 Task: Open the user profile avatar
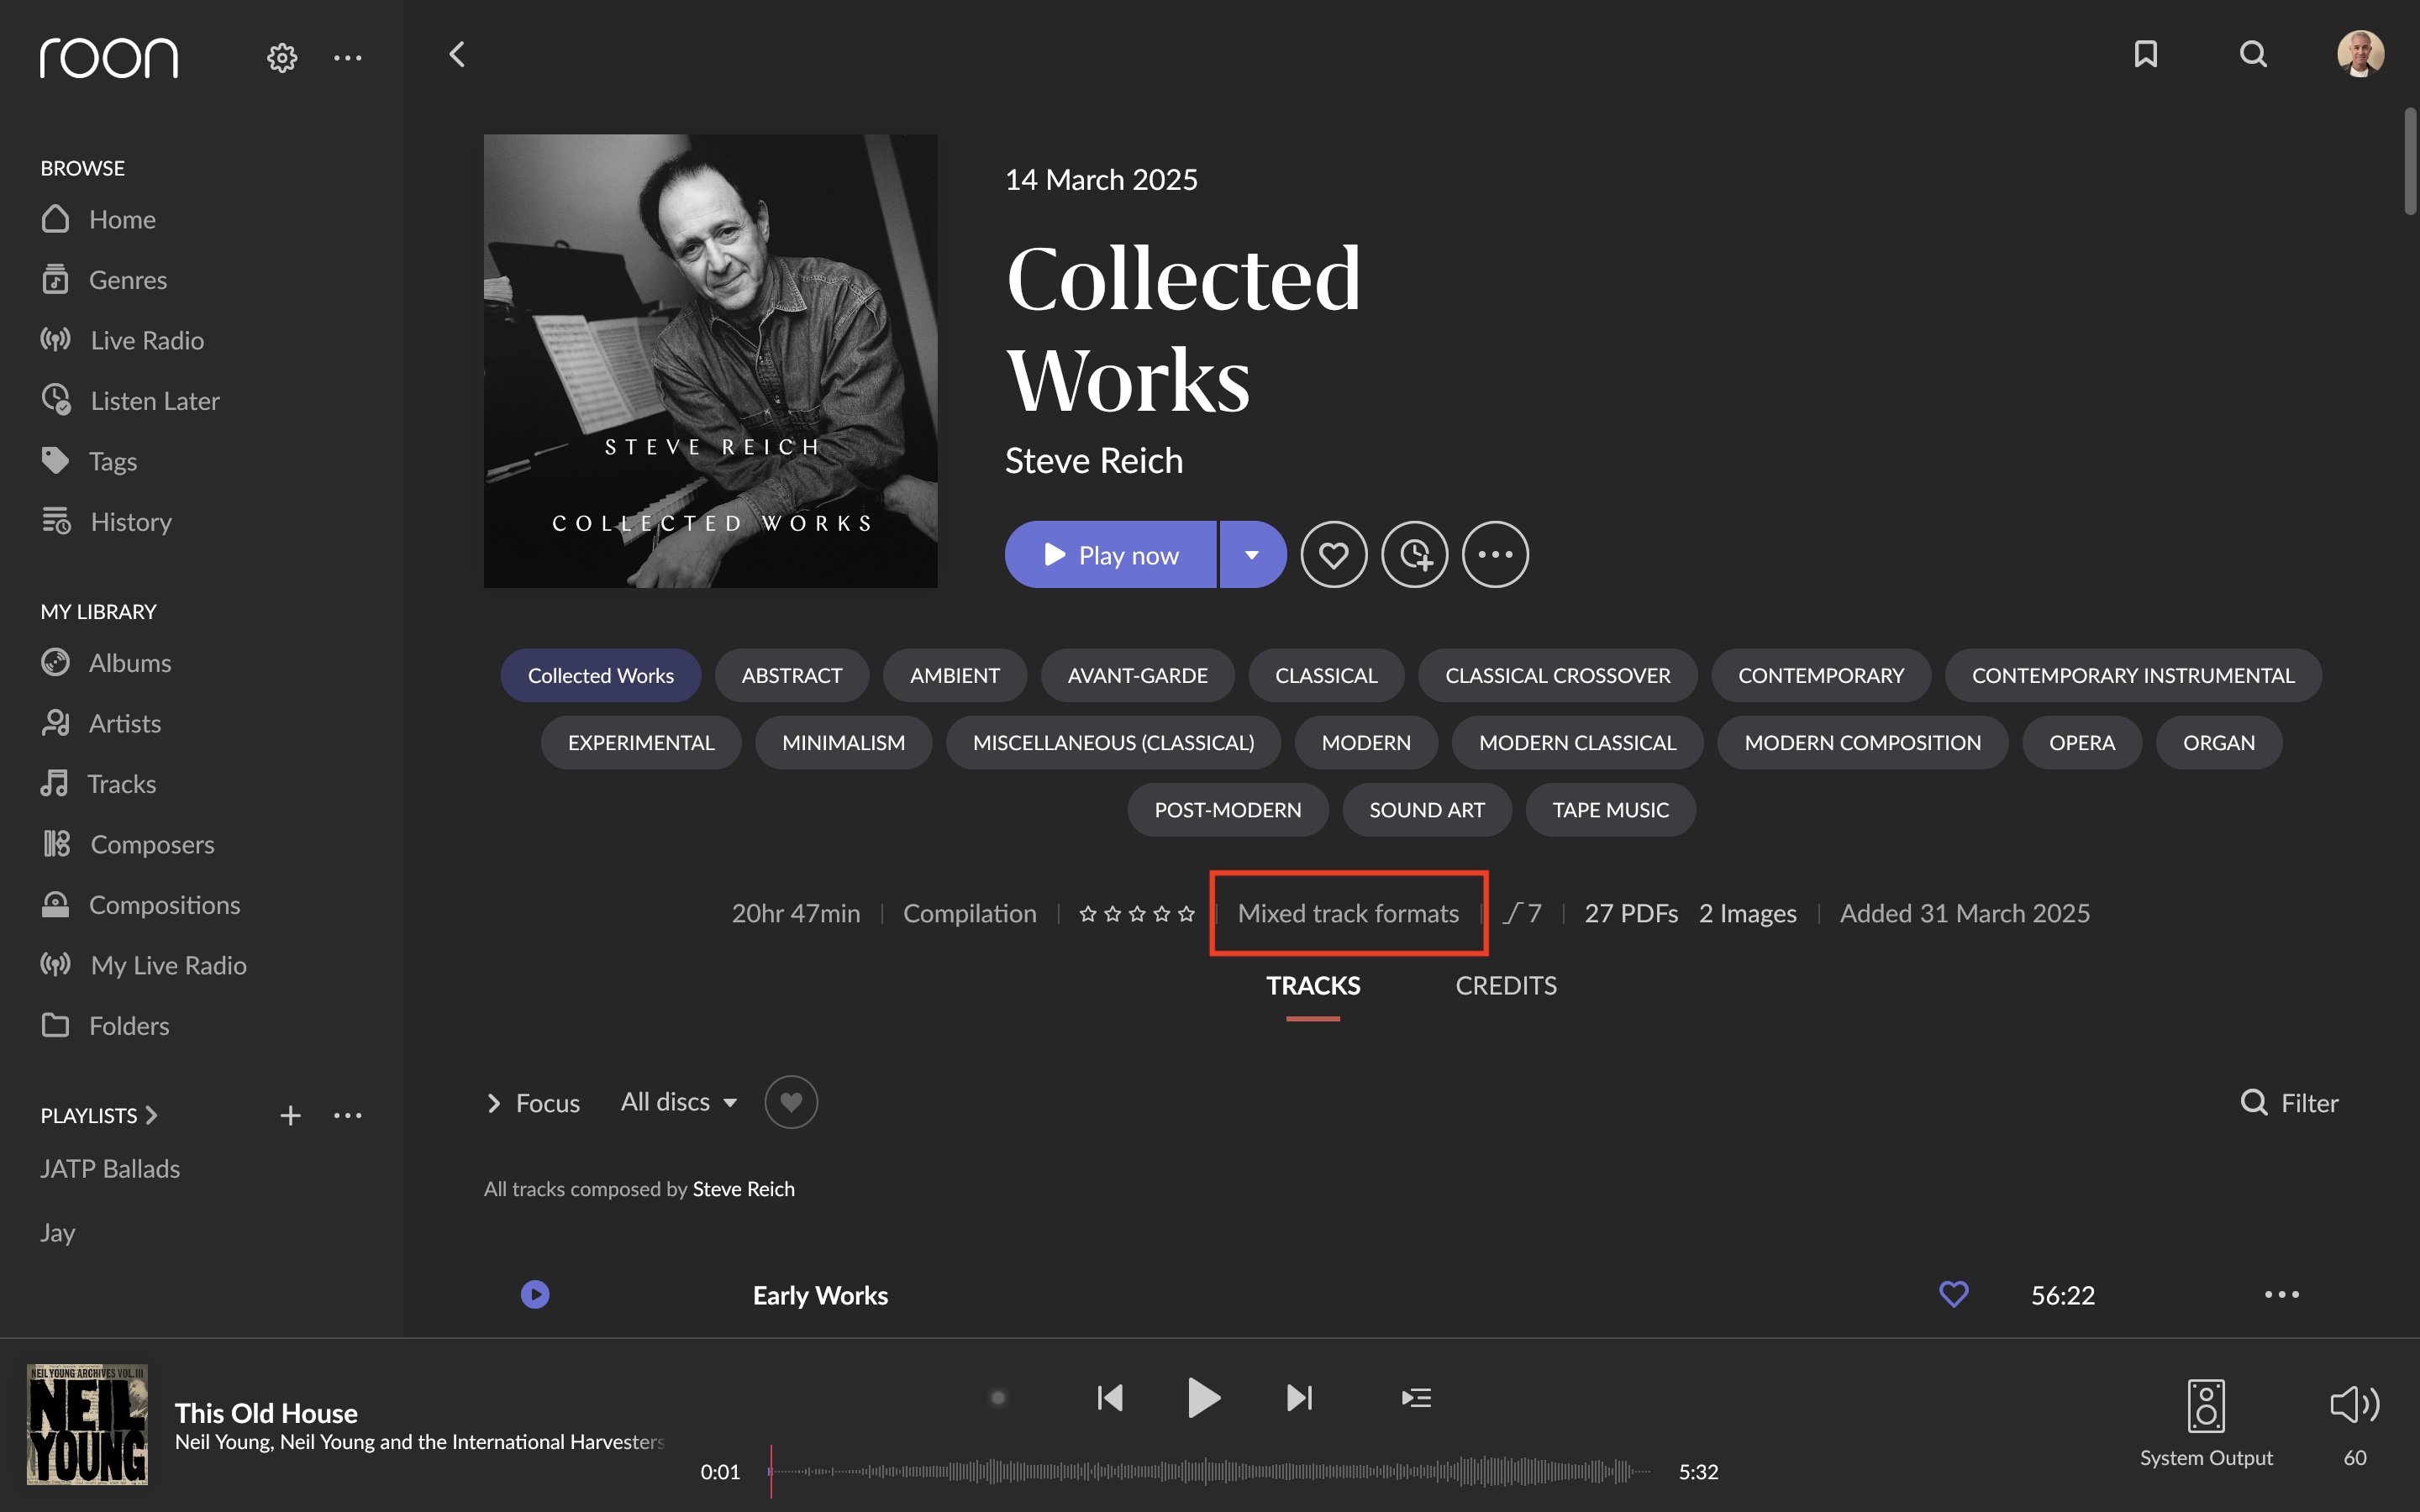click(x=2360, y=54)
